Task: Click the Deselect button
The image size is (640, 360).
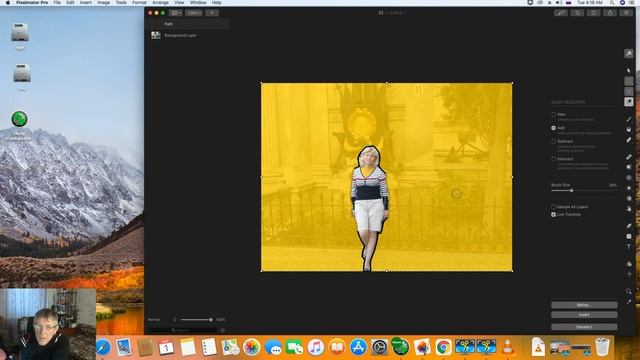Action: 584,327
